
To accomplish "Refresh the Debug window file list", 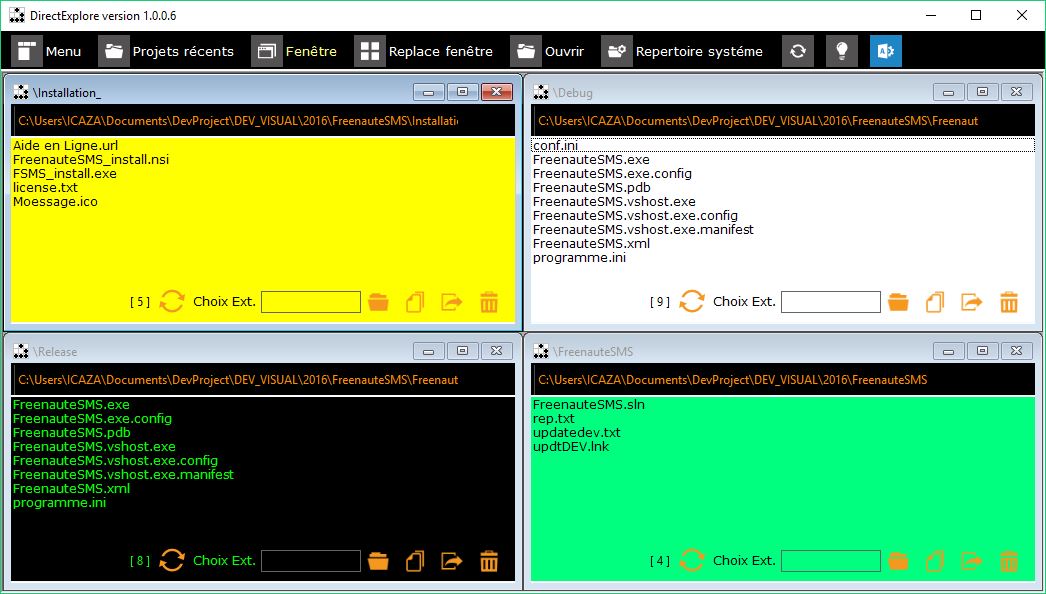I will coord(692,302).
